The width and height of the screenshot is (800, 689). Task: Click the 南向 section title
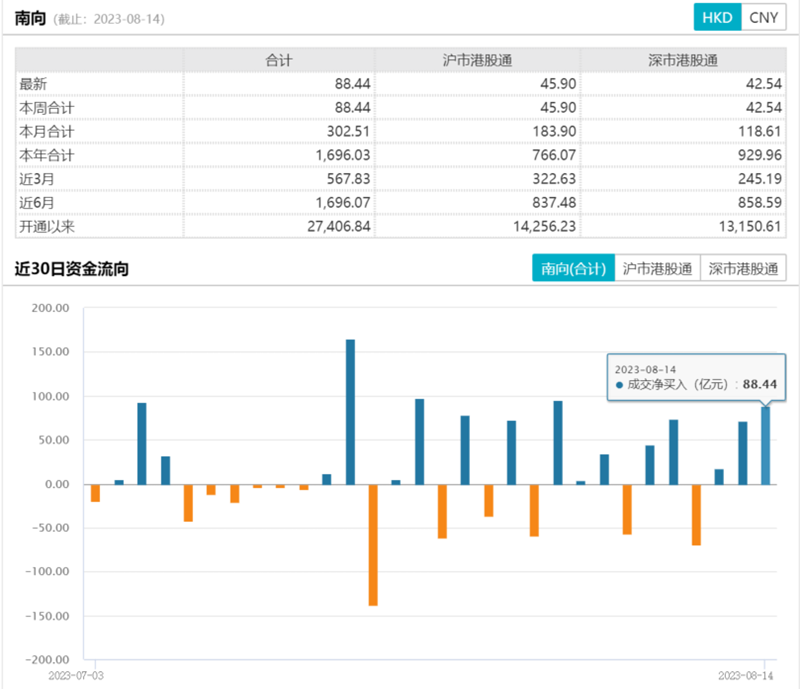click(x=30, y=18)
